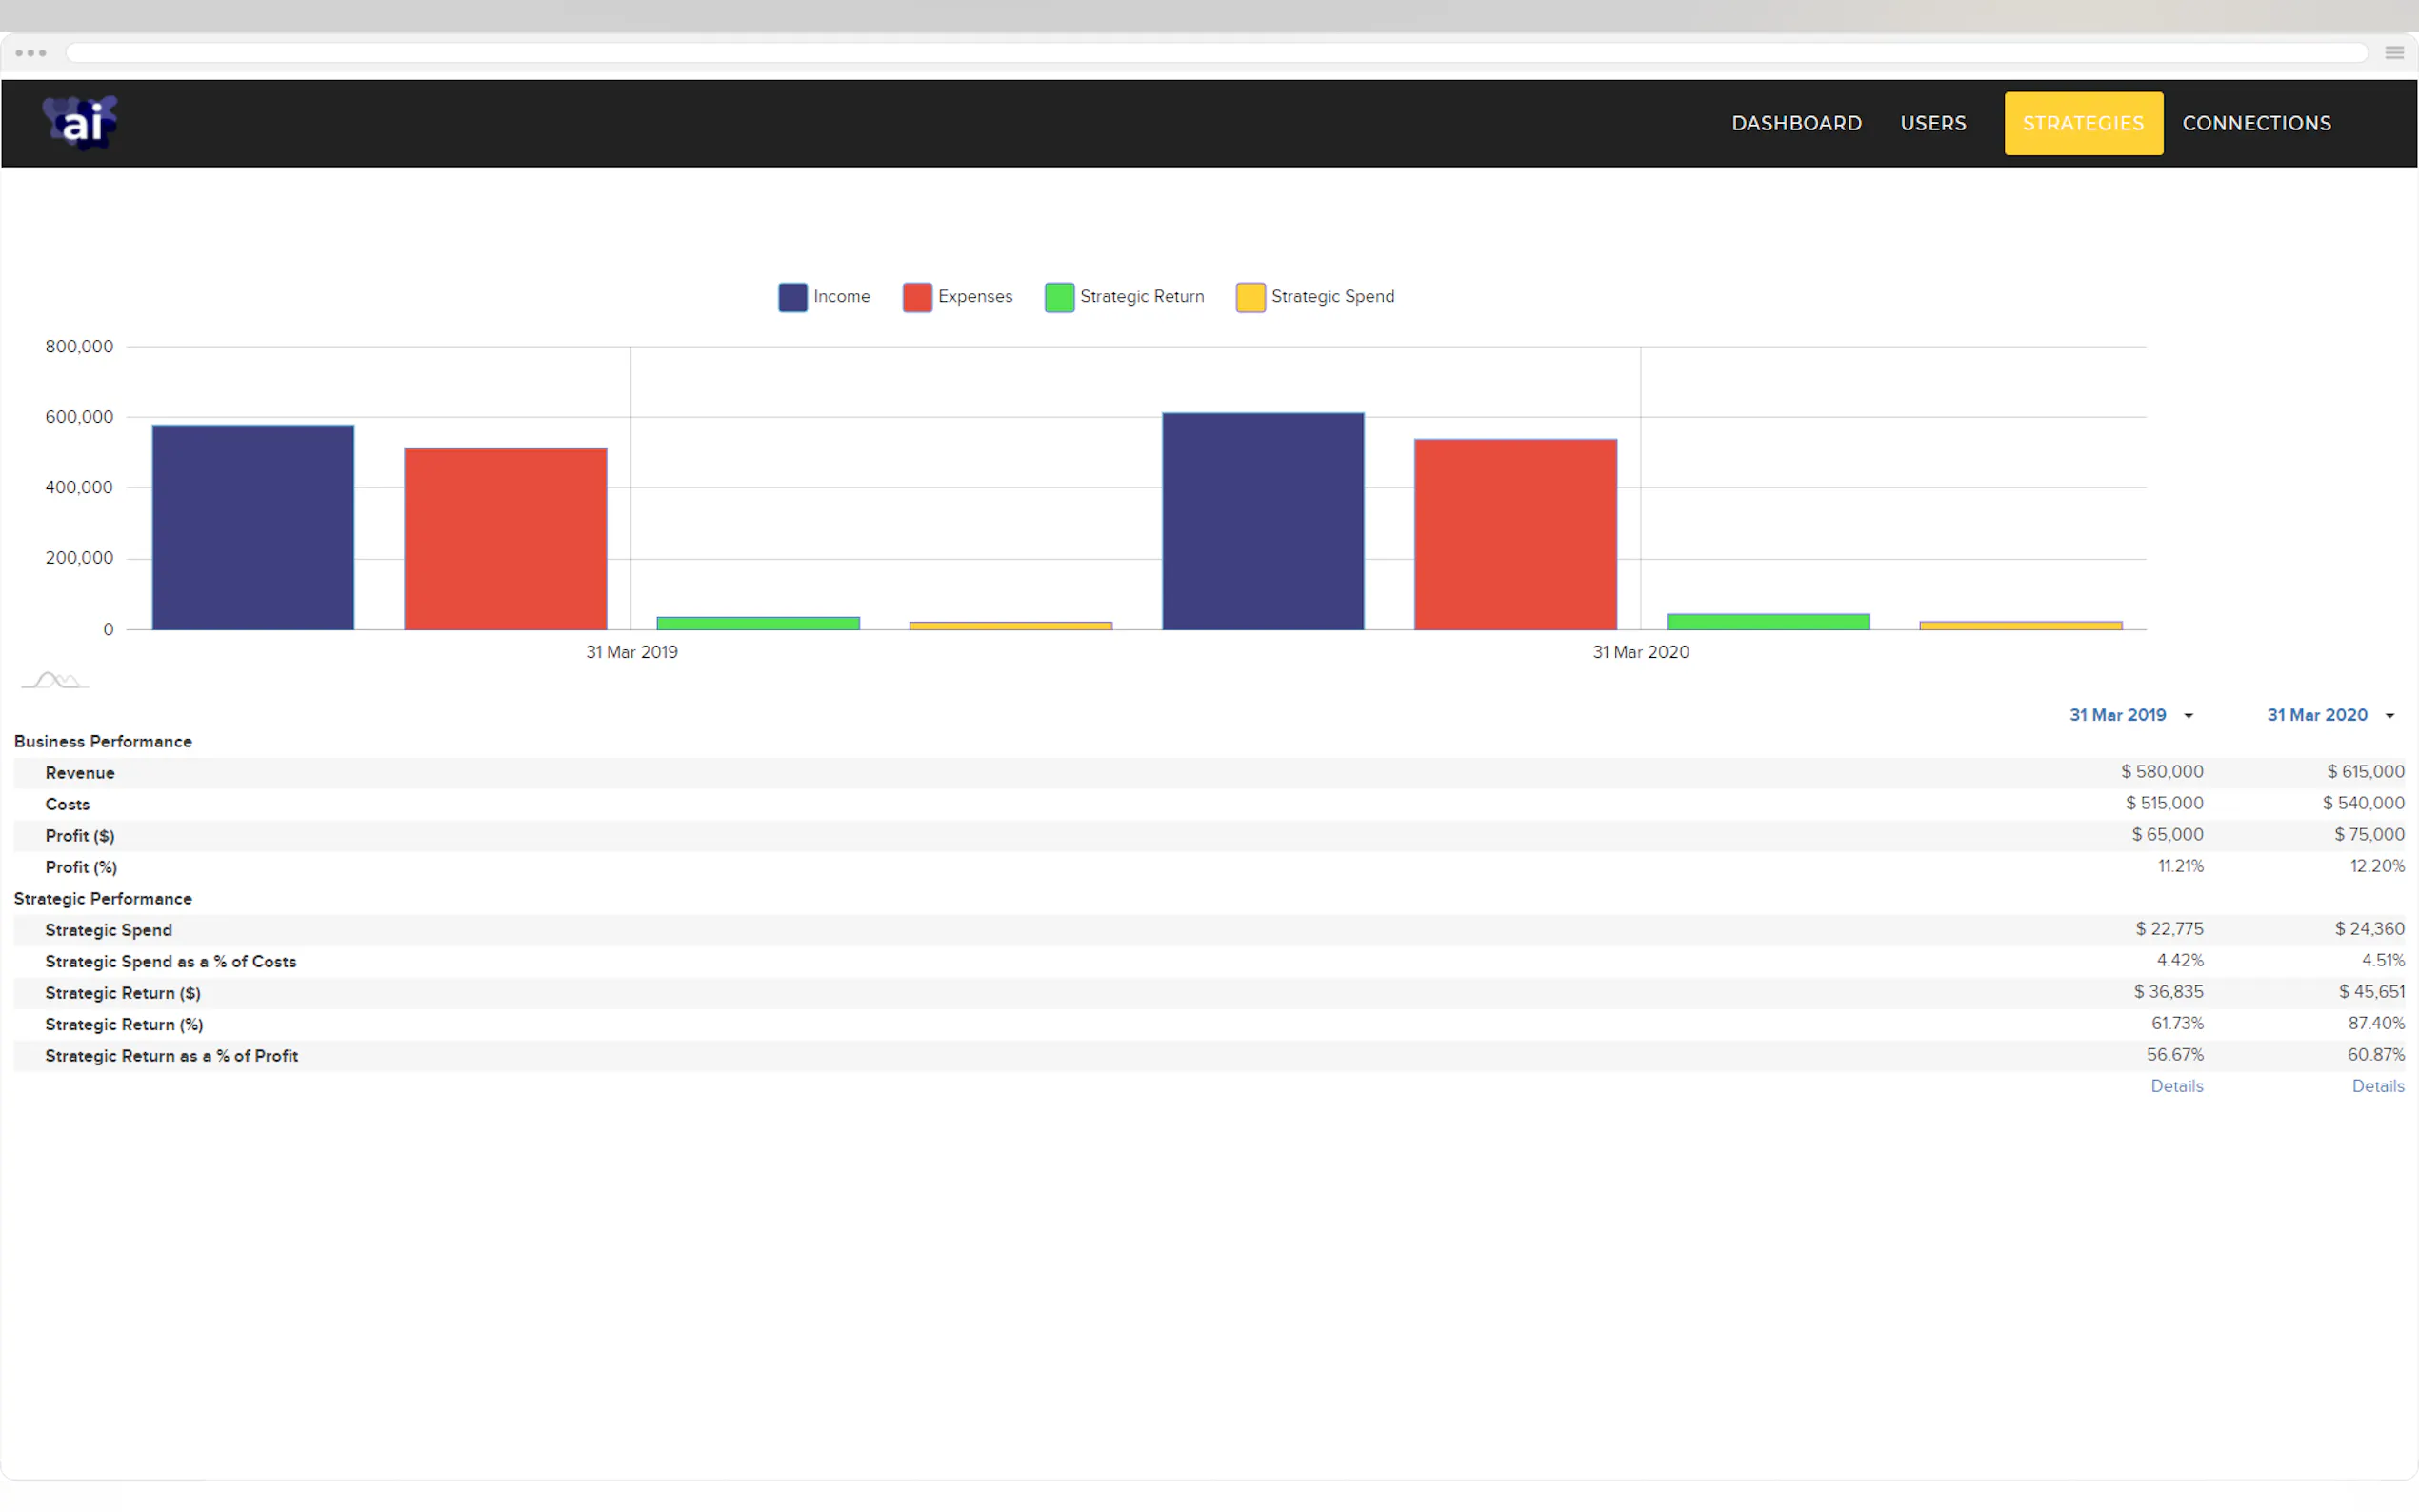Expand the 31 Mar 2020 dropdown arrow
The image size is (2419, 1512).
click(2389, 716)
